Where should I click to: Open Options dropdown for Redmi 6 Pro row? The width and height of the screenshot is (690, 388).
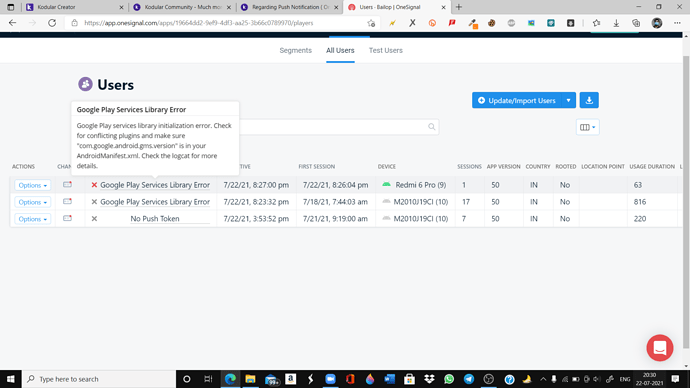click(x=33, y=185)
